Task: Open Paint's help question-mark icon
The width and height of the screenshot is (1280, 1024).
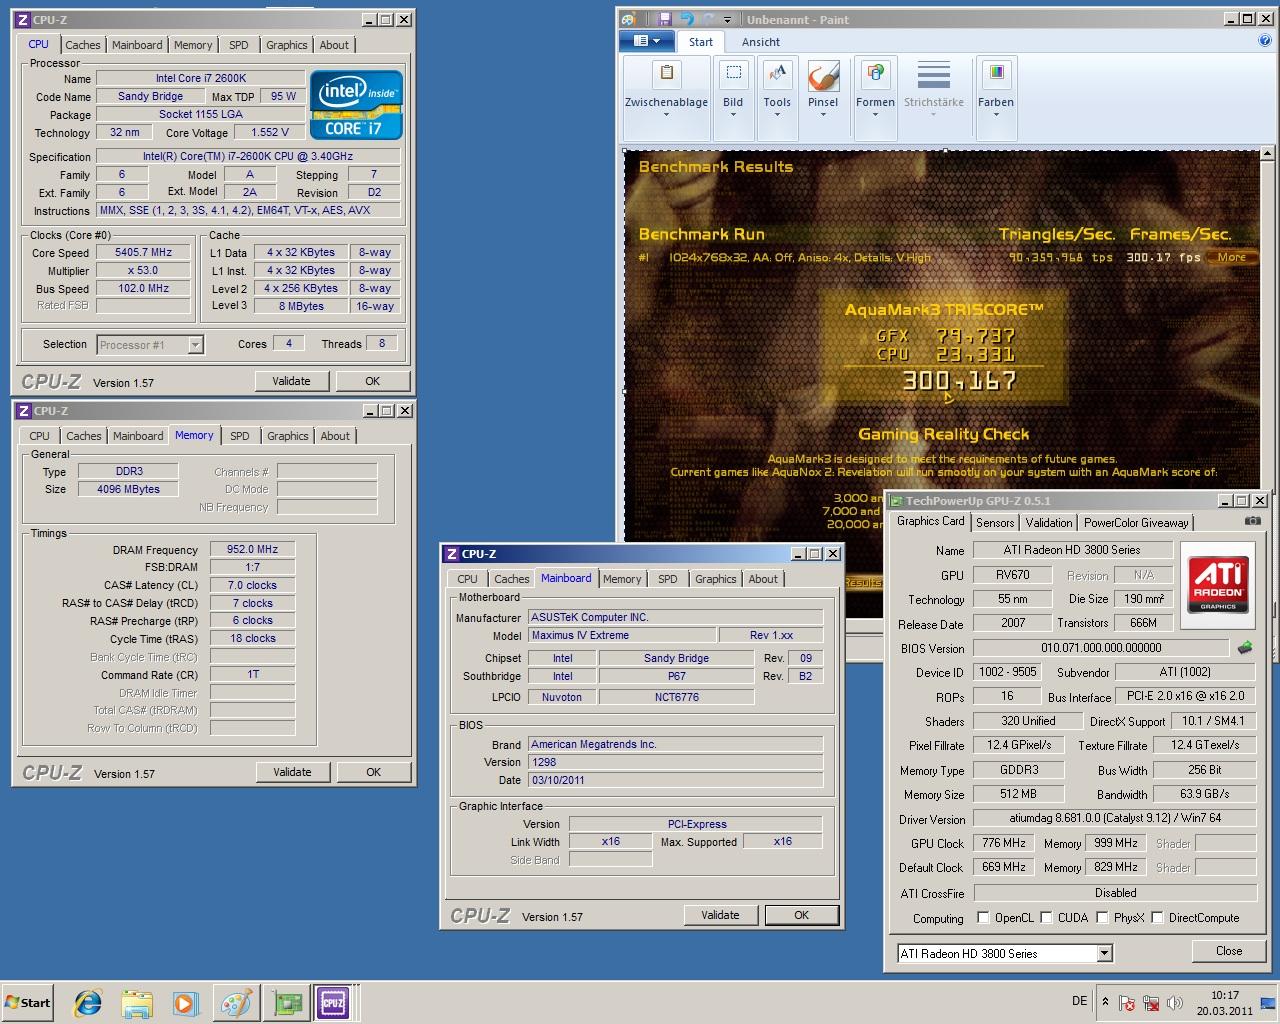Action: pos(1265,41)
